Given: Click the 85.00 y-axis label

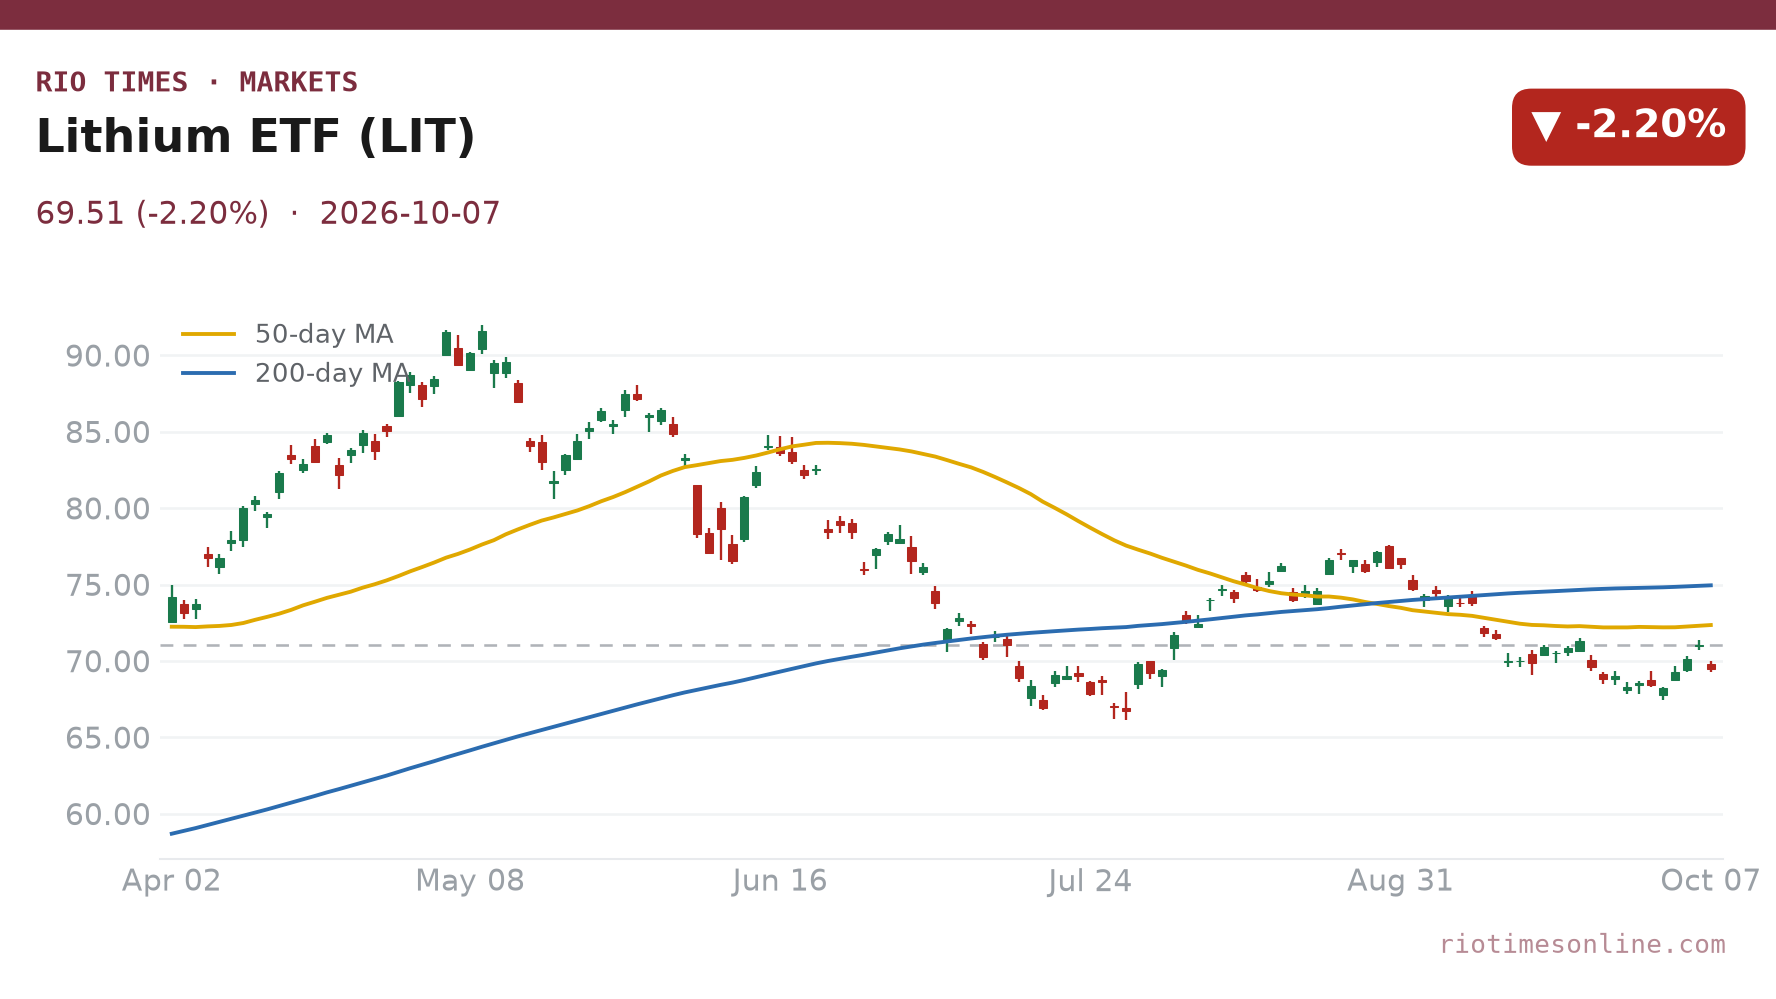Looking at the screenshot, I should (x=108, y=433).
